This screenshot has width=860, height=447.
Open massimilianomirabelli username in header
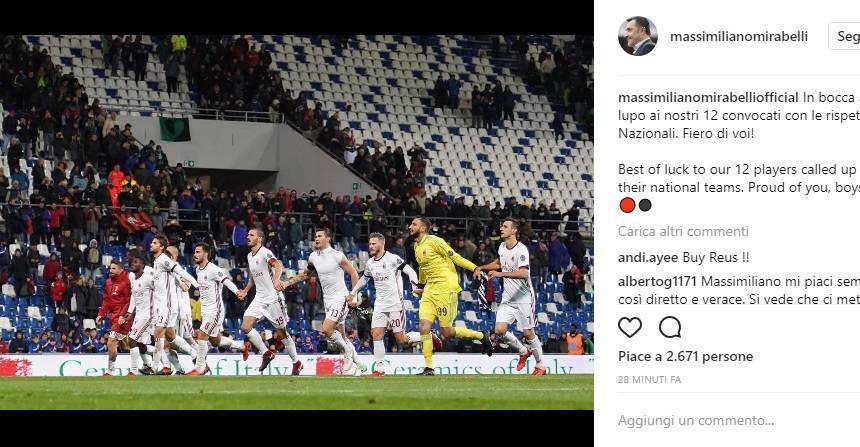click(x=739, y=36)
